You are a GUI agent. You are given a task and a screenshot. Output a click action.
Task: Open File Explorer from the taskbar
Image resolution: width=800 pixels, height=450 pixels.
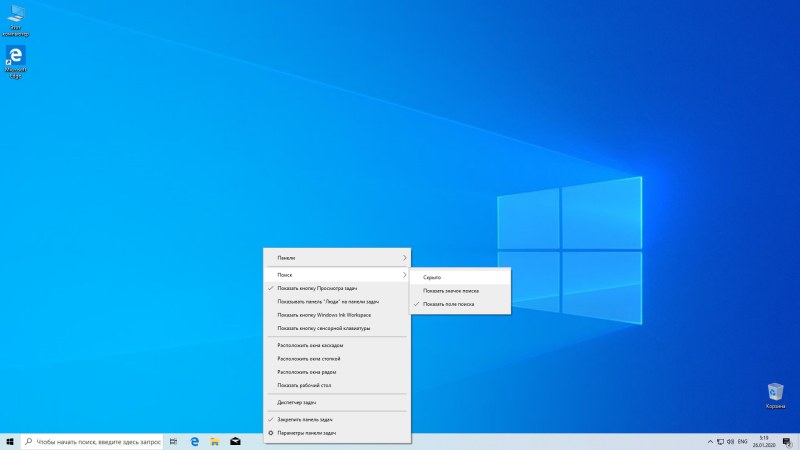tap(215, 441)
